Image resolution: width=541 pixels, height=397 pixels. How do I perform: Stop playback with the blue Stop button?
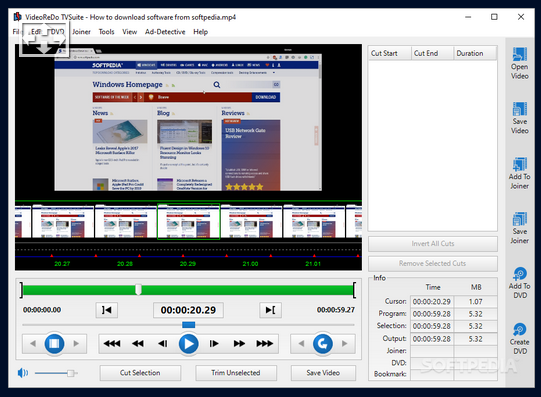click(x=54, y=344)
